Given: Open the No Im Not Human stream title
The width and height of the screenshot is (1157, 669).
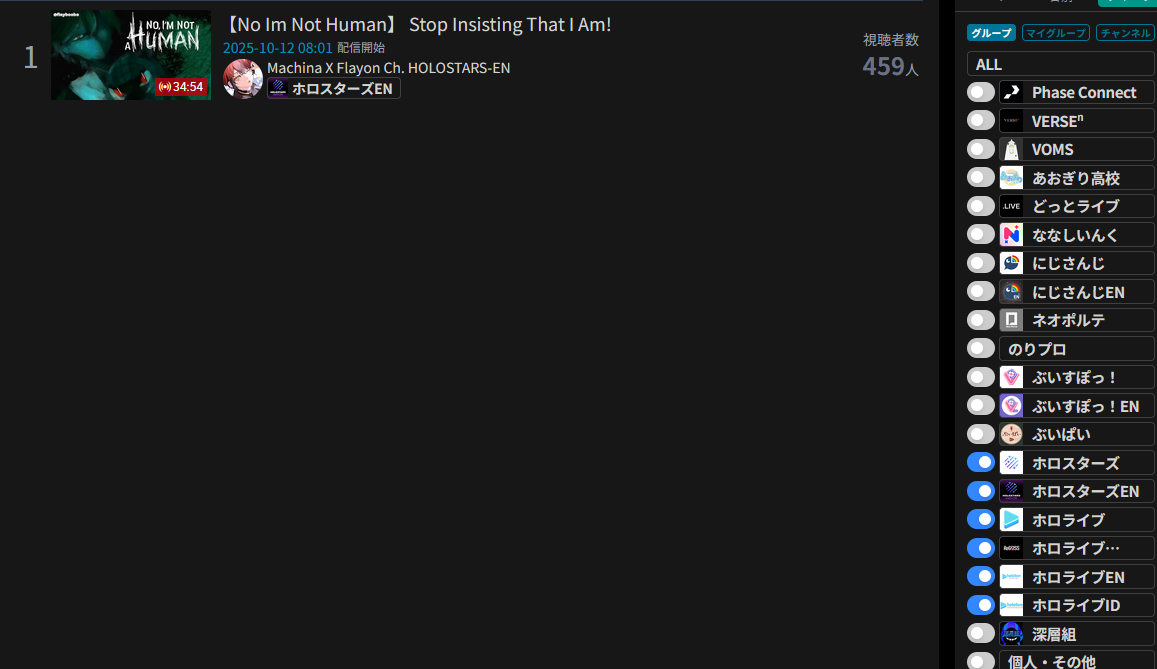Looking at the screenshot, I should pos(417,24).
